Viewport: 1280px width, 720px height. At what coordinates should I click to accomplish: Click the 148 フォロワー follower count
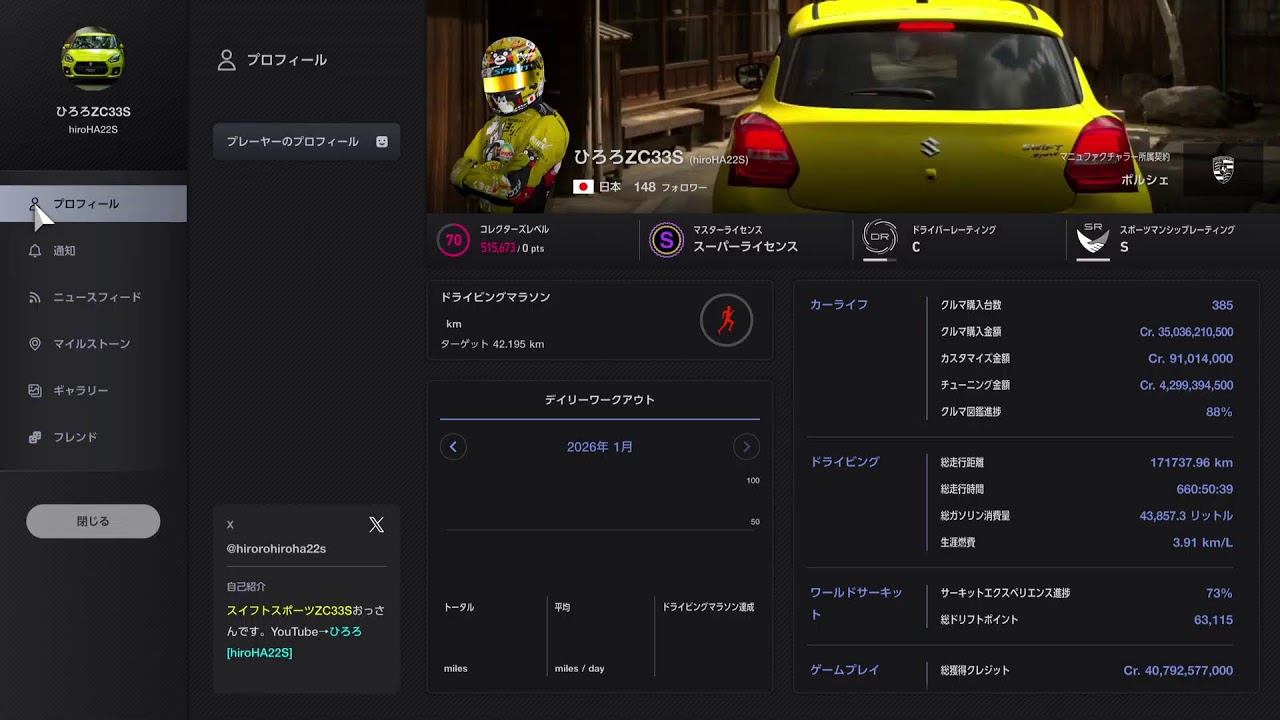click(670, 187)
